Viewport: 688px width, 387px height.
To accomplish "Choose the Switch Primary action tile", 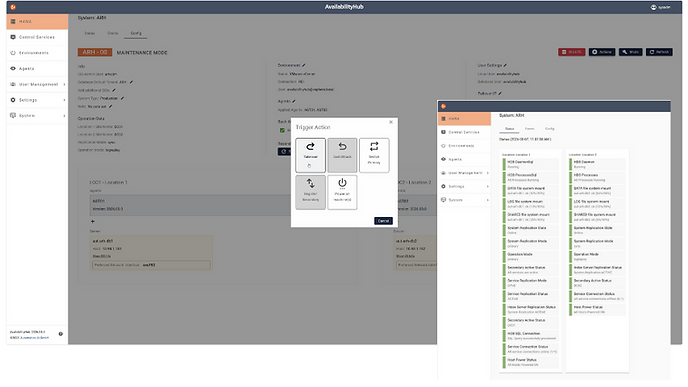I will 374,155.
